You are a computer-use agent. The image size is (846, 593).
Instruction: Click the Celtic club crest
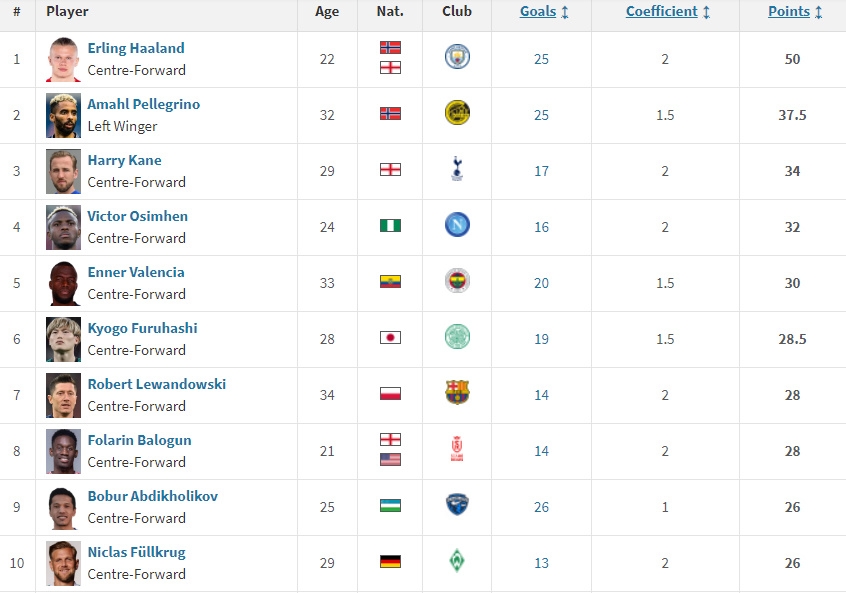point(457,337)
